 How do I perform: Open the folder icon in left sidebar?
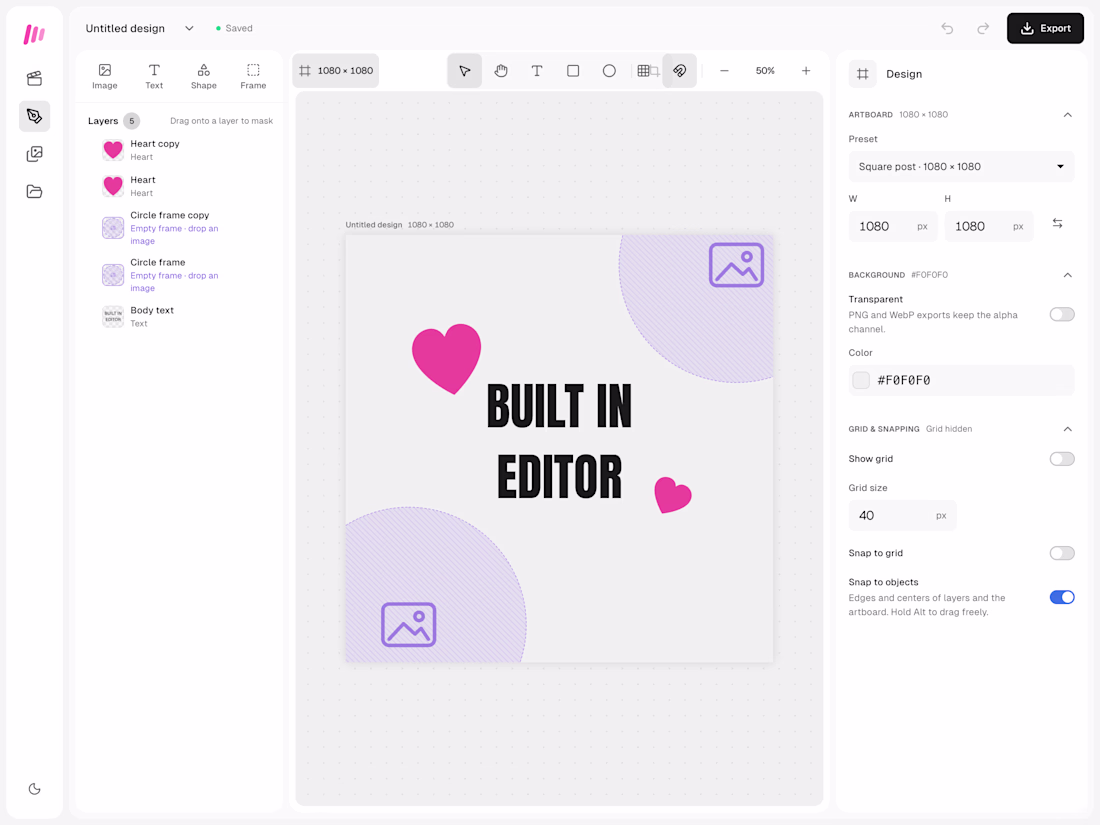click(x=34, y=192)
